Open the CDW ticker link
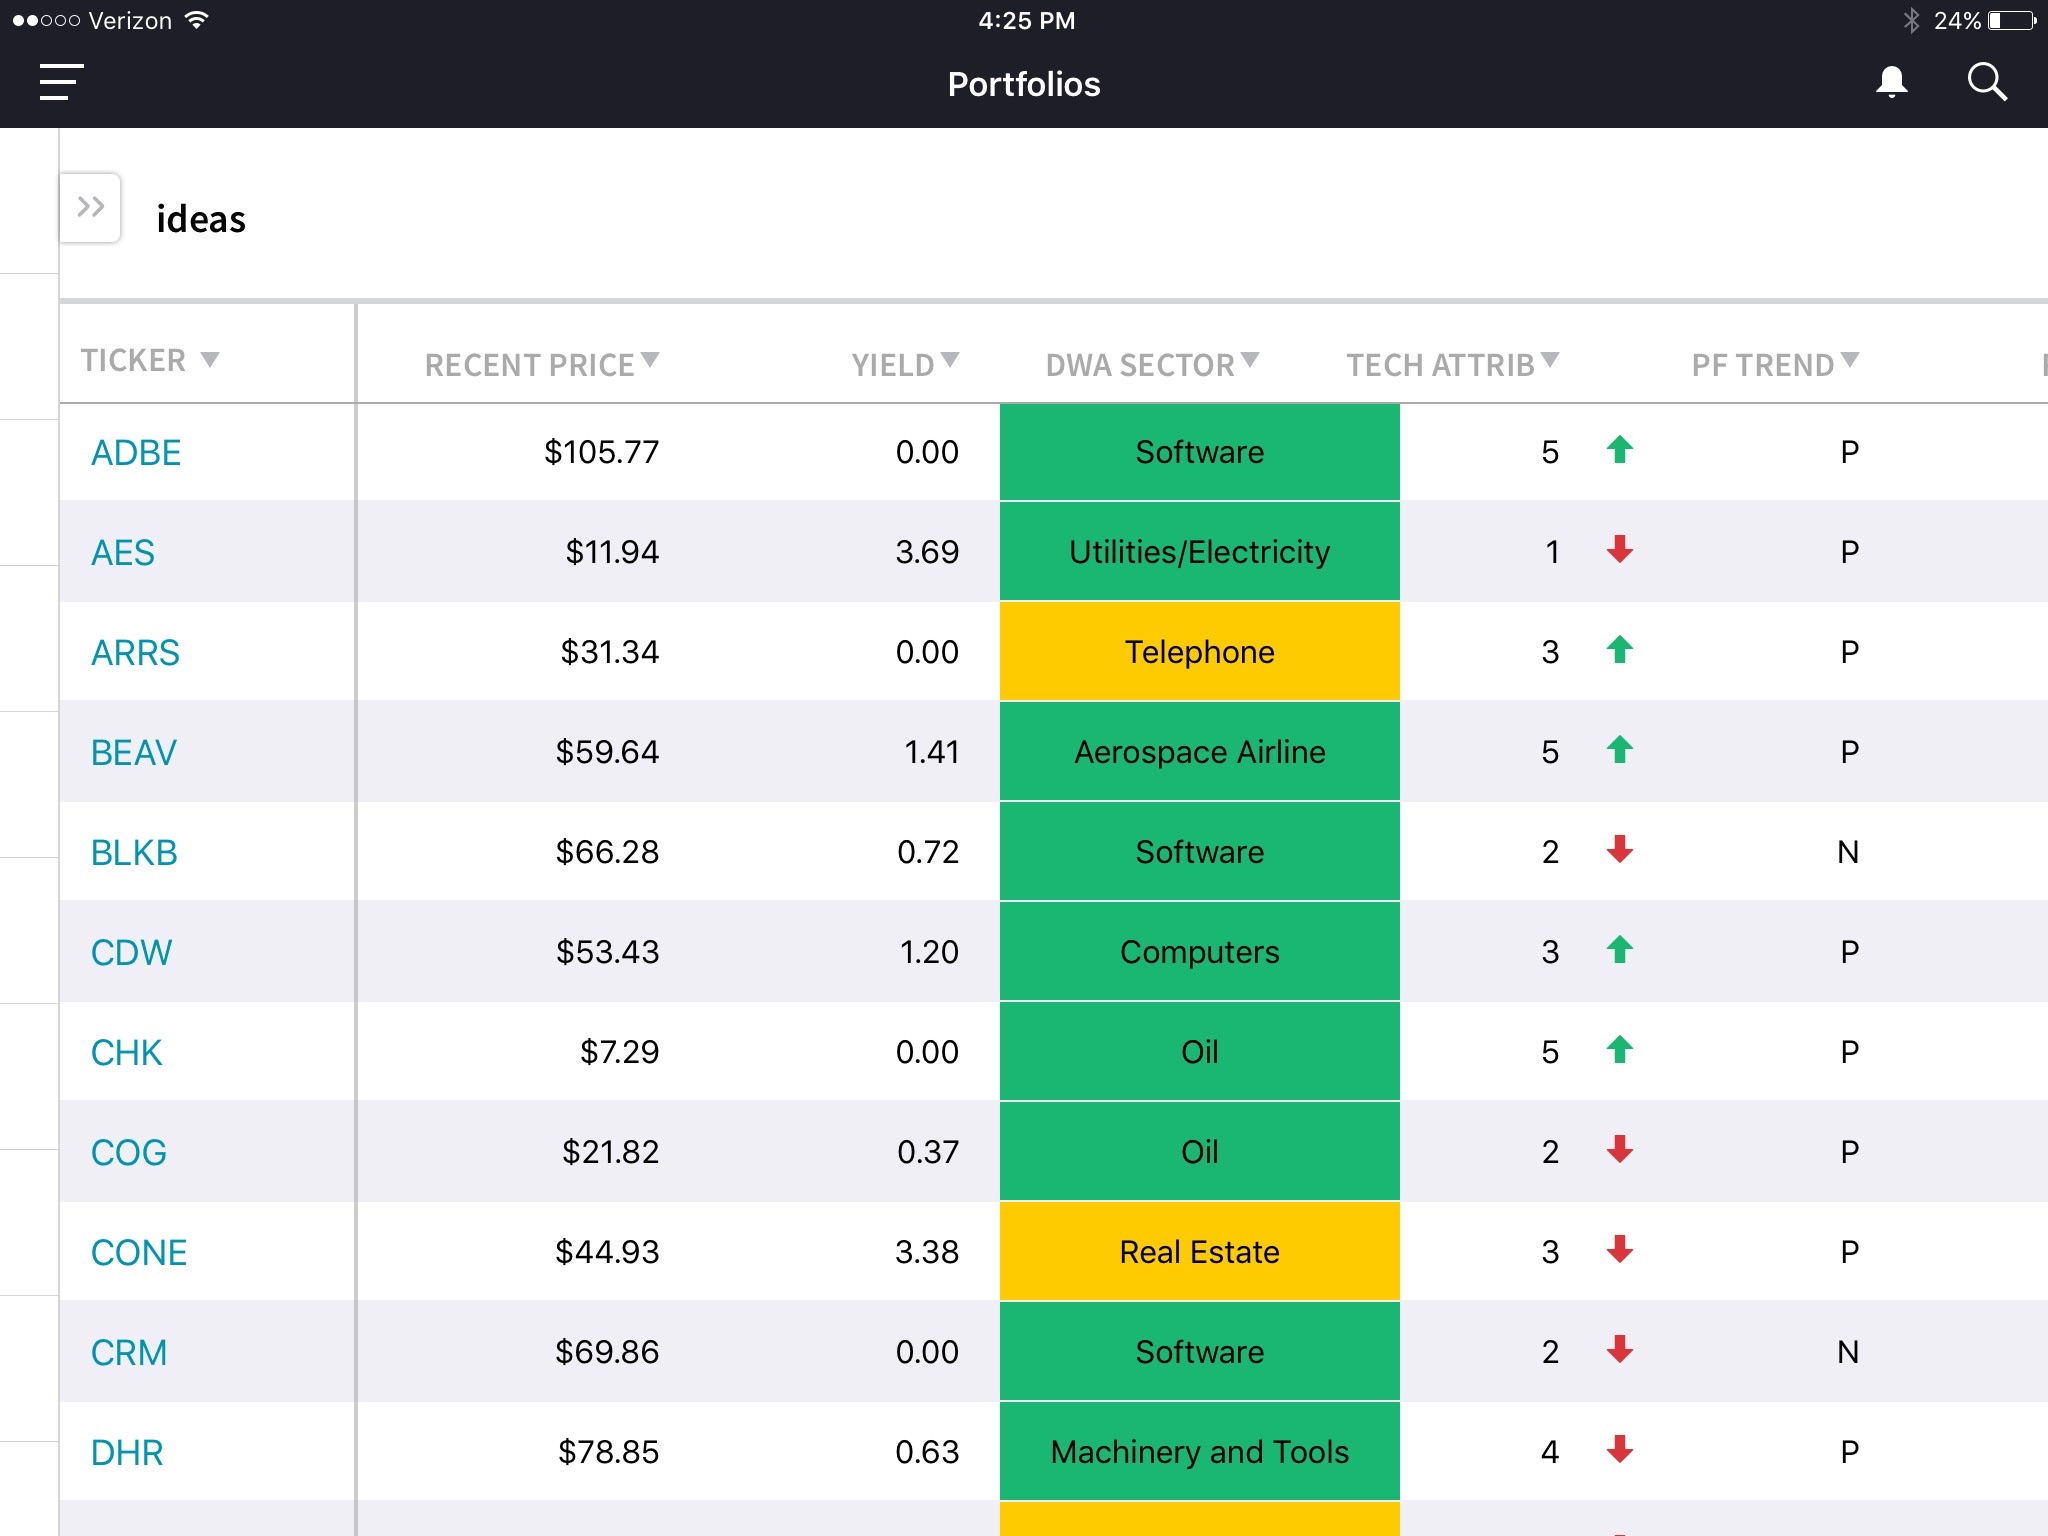Image resolution: width=2048 pixels, height=1536 pixels. [x=131, y=952]
